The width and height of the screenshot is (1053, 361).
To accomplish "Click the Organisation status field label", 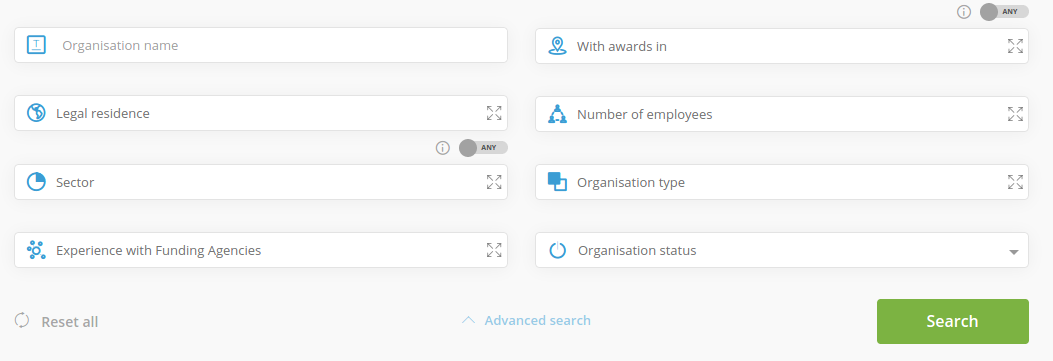I will point(637,250).
